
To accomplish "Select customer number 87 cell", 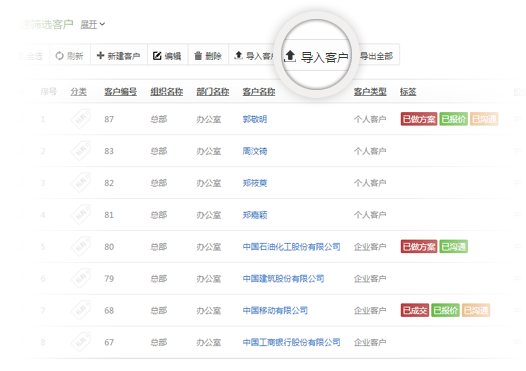I will pos(109,119).
